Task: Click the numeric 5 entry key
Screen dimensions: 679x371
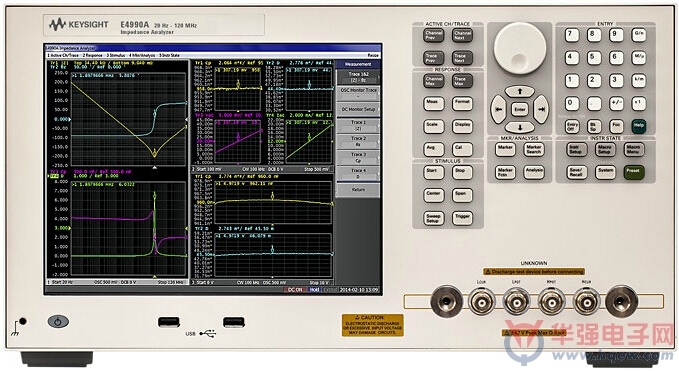Action: click(x=594, y=58)
